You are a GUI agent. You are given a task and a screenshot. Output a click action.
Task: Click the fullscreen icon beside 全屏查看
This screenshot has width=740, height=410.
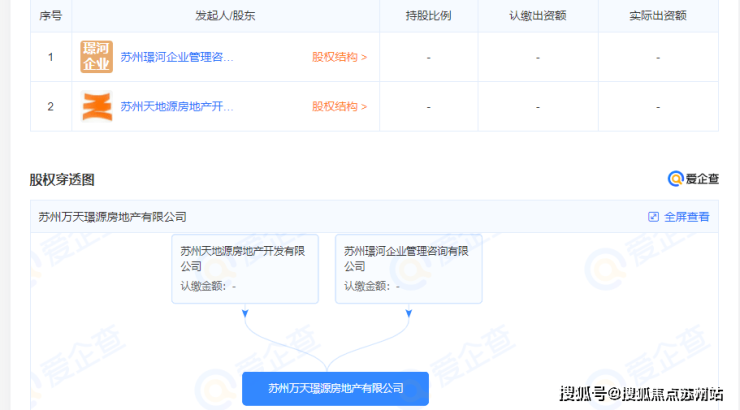click(x=653, y=217)
